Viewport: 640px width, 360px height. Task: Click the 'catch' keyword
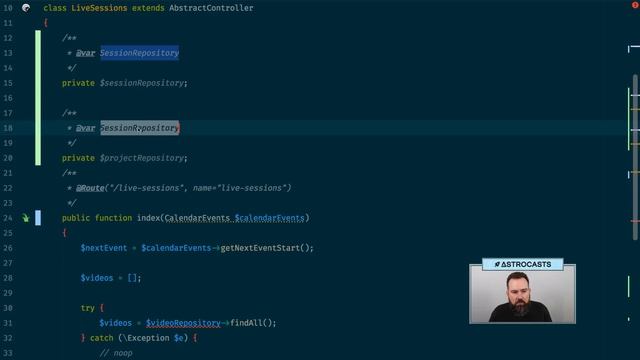[102, 338]
